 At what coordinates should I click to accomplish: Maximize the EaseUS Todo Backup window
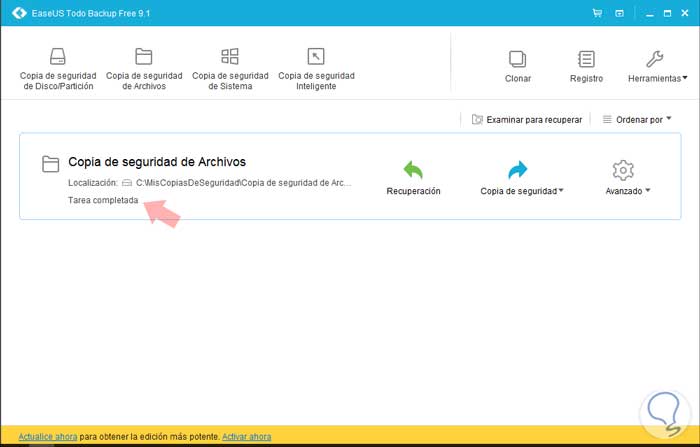667,13
